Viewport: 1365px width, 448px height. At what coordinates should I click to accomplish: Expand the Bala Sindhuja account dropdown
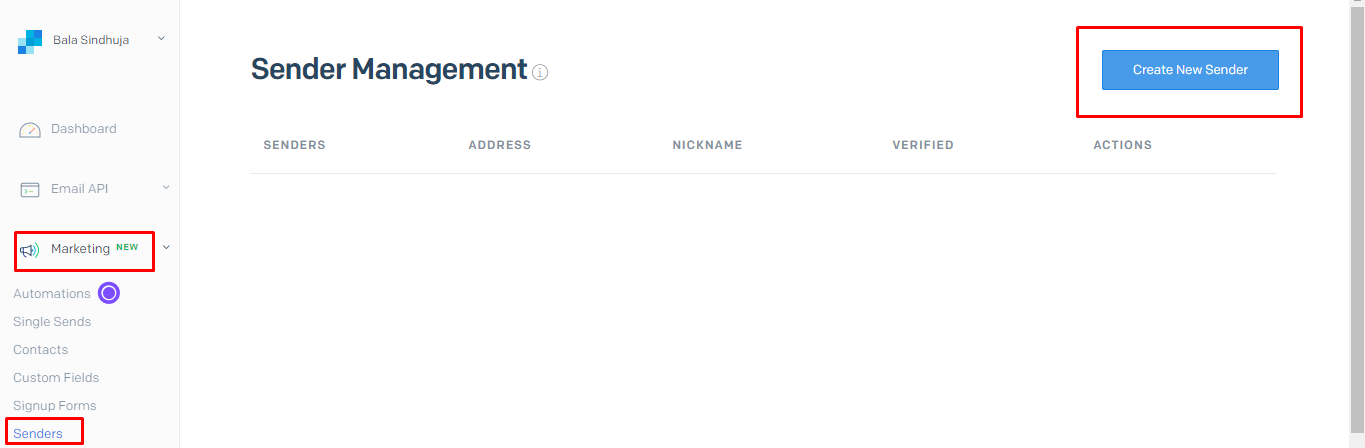[161, 39]
